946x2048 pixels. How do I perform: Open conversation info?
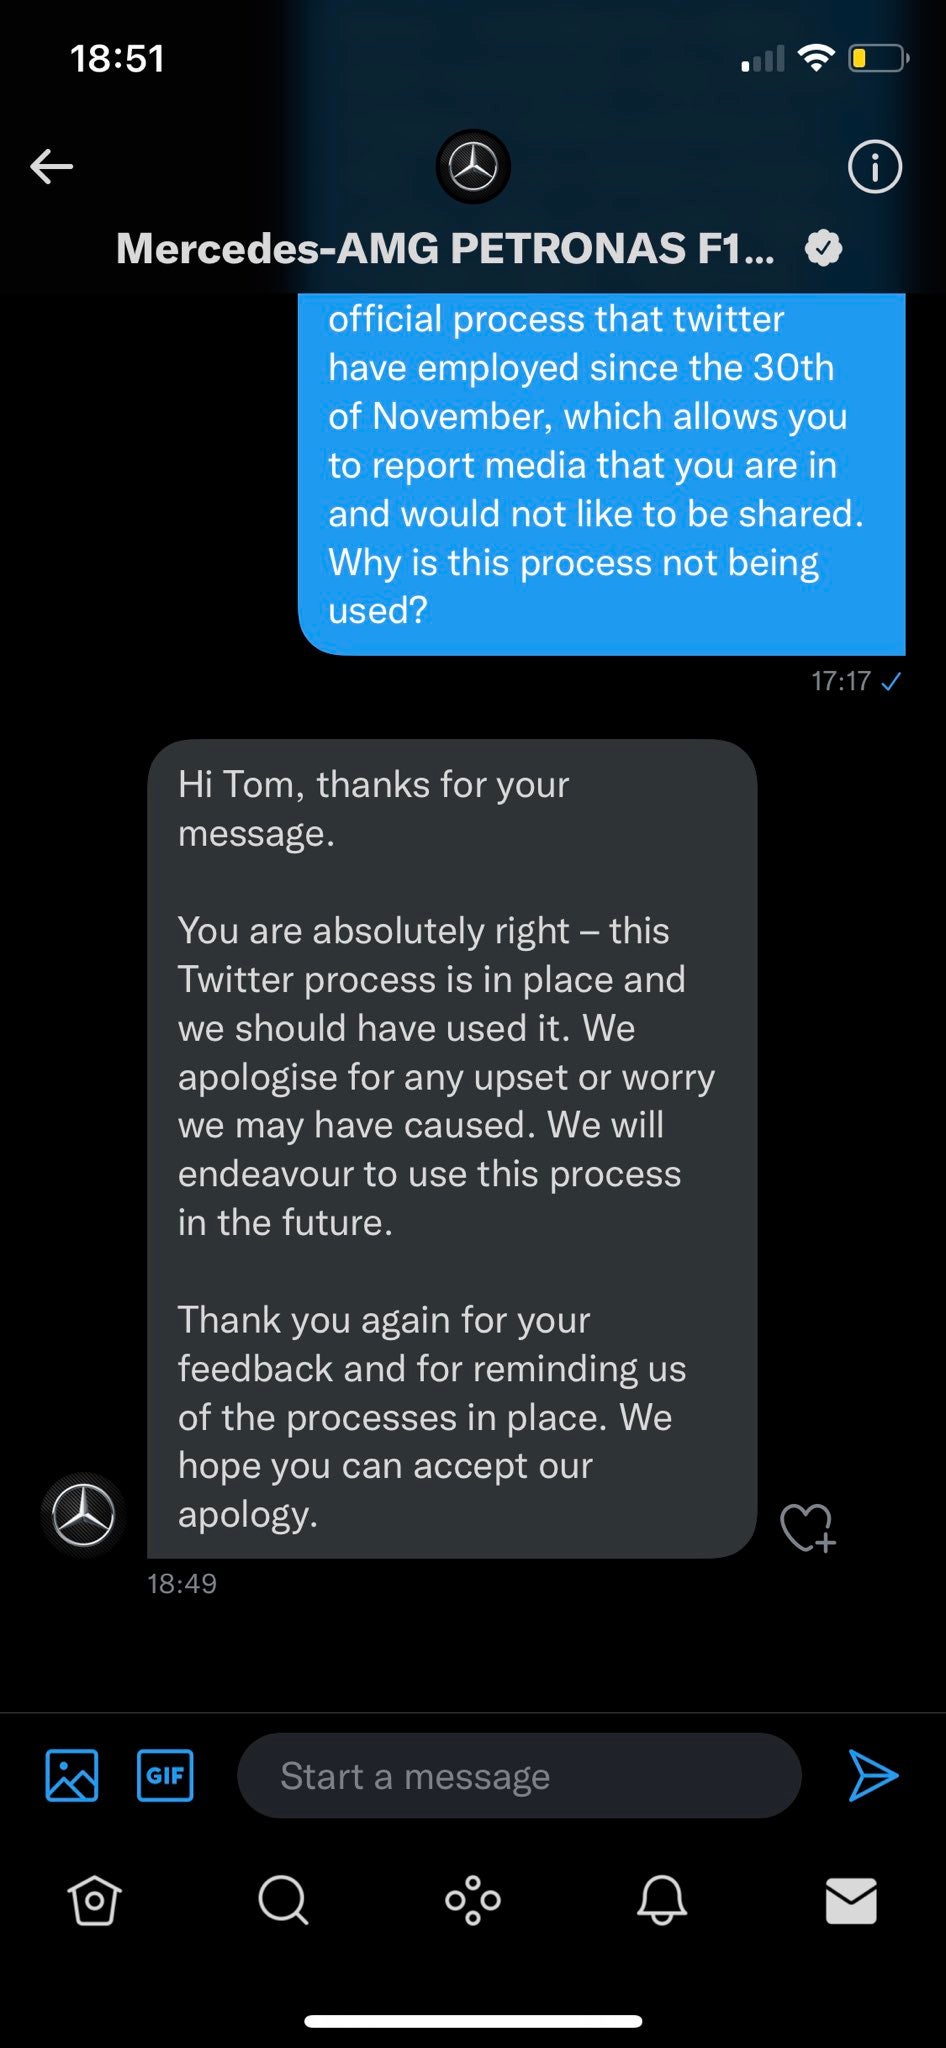click(x=874, y=166)
